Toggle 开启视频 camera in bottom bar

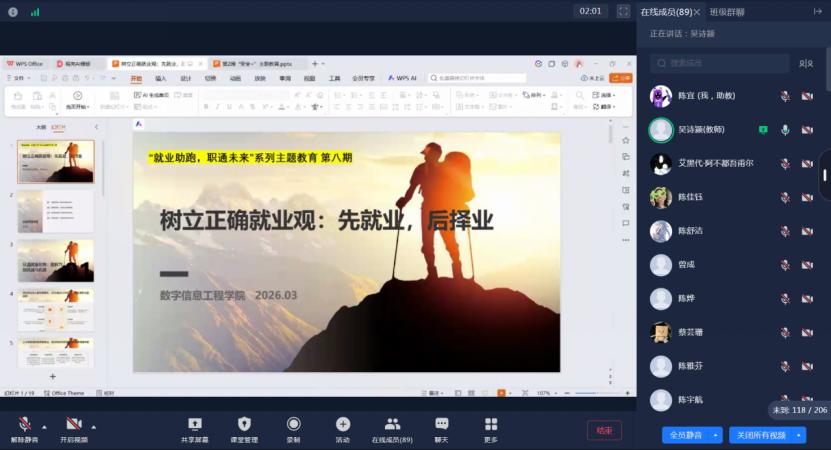point(72,424)
